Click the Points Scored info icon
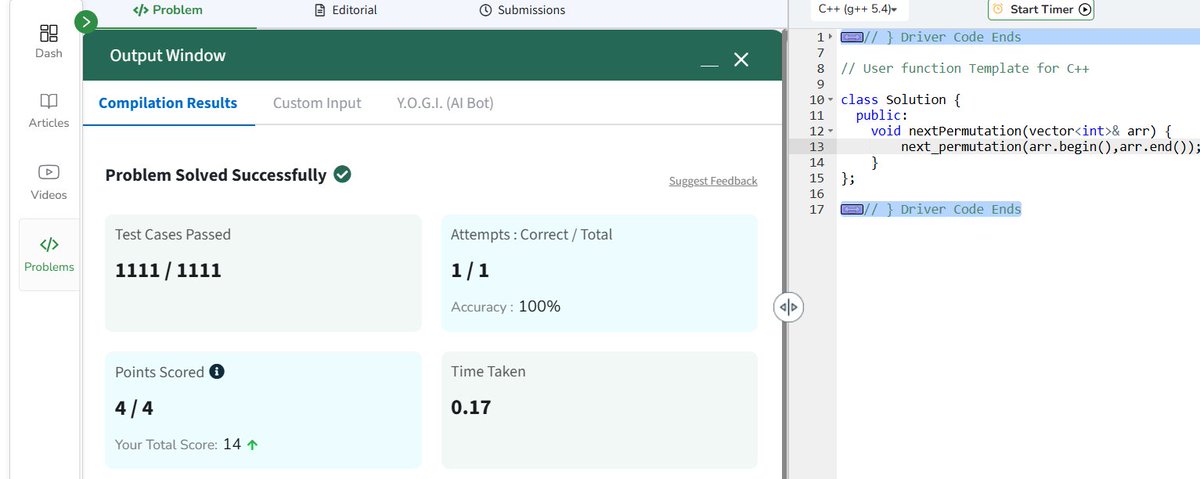The image size is (1200, 479). point(216,371)
